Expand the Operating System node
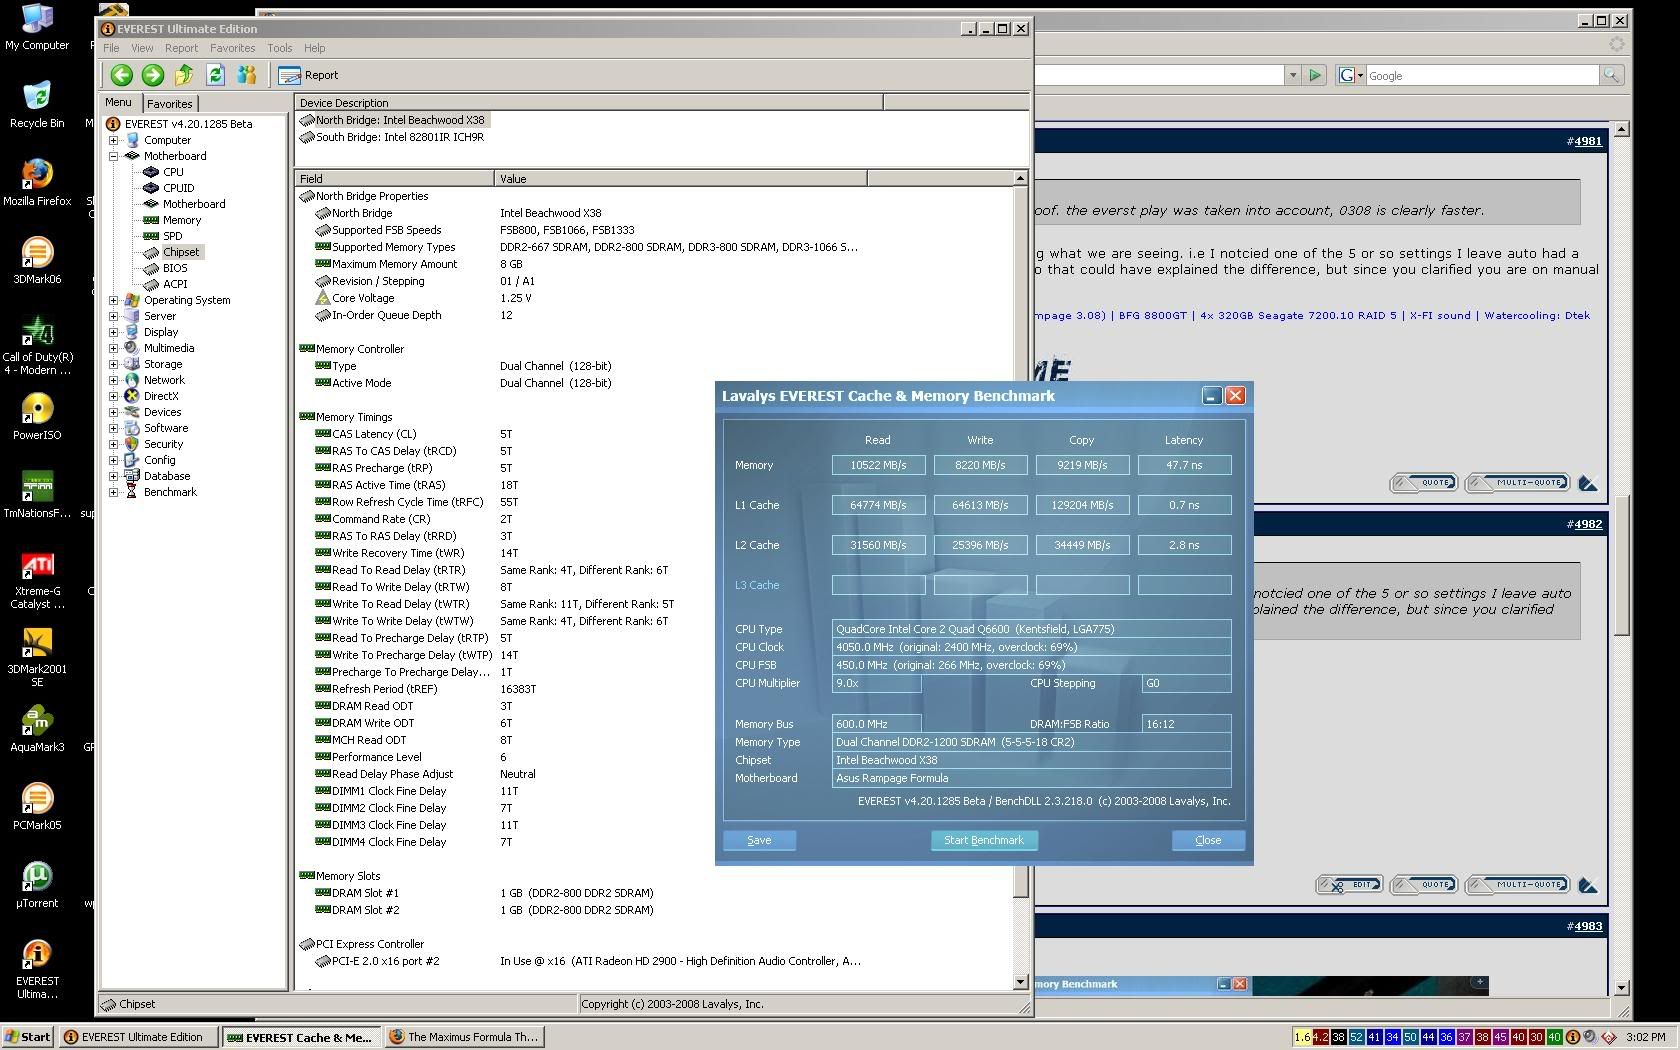1680x1050 pixels. pos(114,300)
